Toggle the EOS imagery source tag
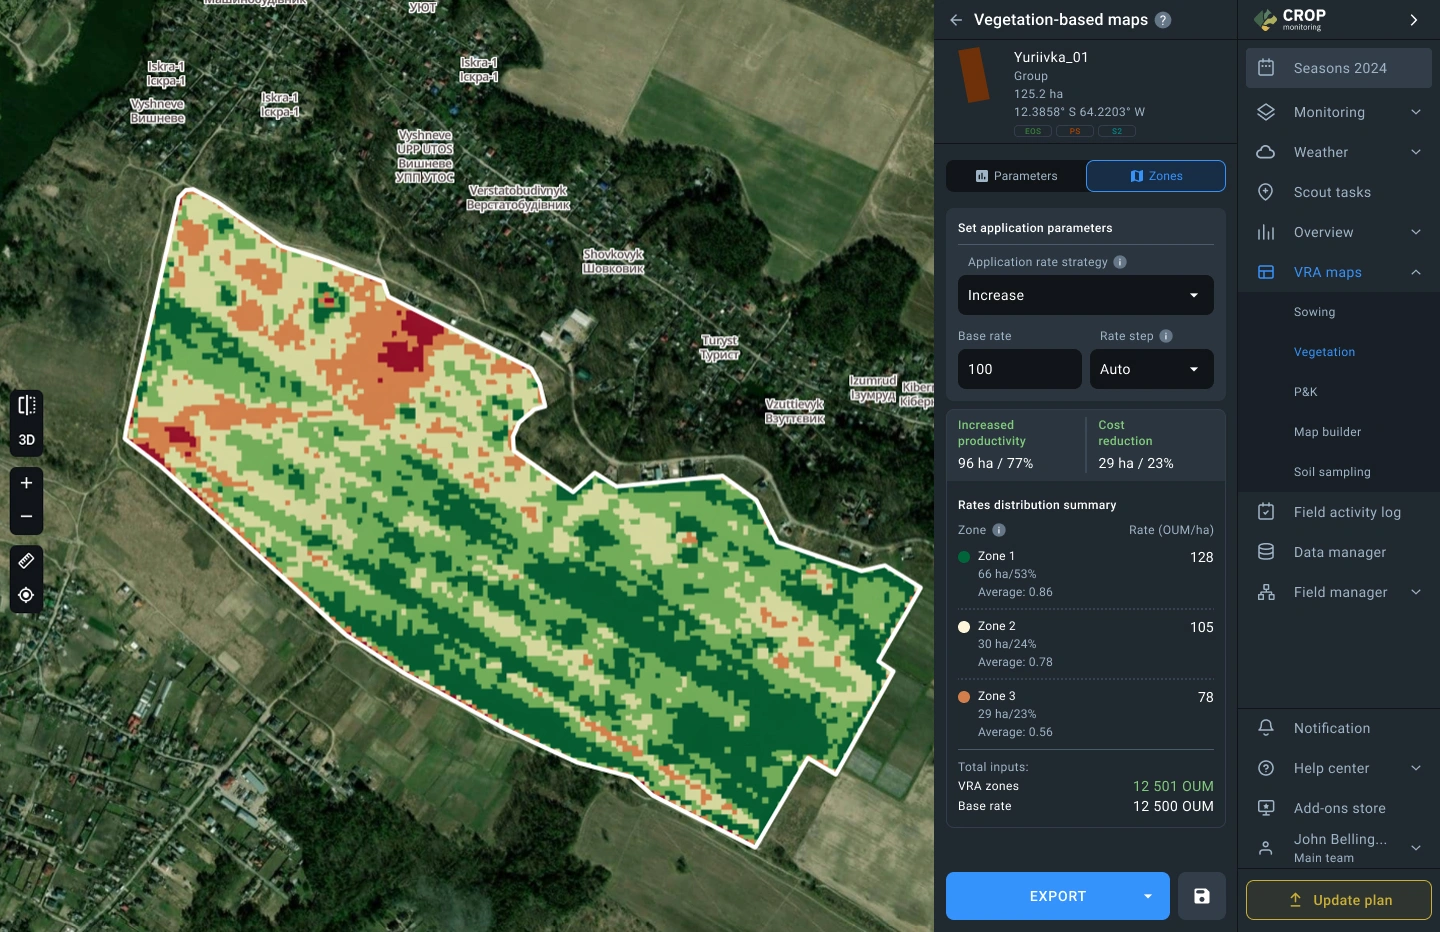This screenshot has height=932, width=1440. 1032,131
